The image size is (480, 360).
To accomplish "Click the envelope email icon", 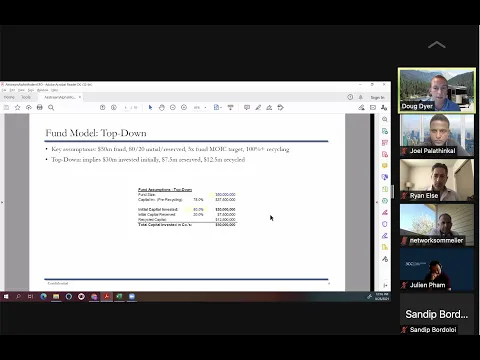I will [x=373, y=107].
